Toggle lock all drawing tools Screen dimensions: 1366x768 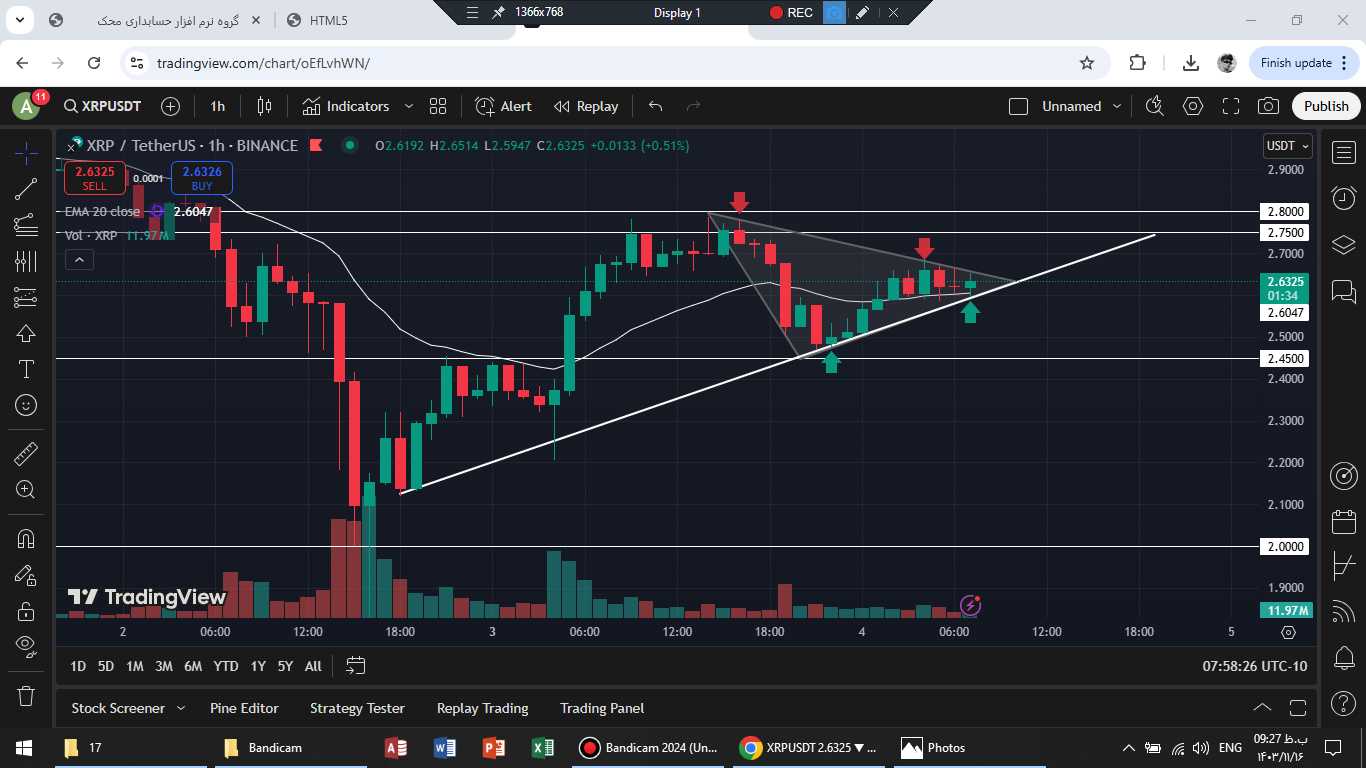pos(26,611)
